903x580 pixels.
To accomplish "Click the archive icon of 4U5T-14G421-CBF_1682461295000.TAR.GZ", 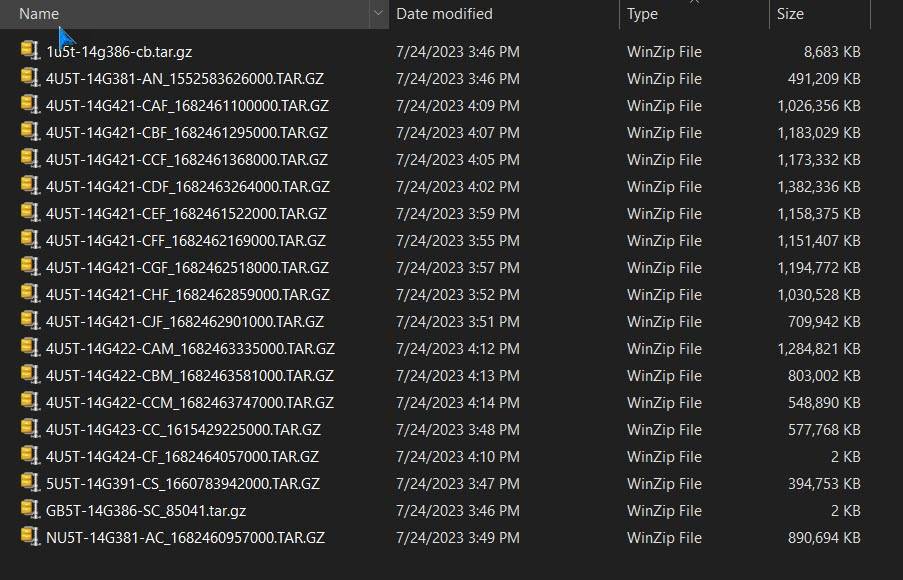I will pos(30,131).
